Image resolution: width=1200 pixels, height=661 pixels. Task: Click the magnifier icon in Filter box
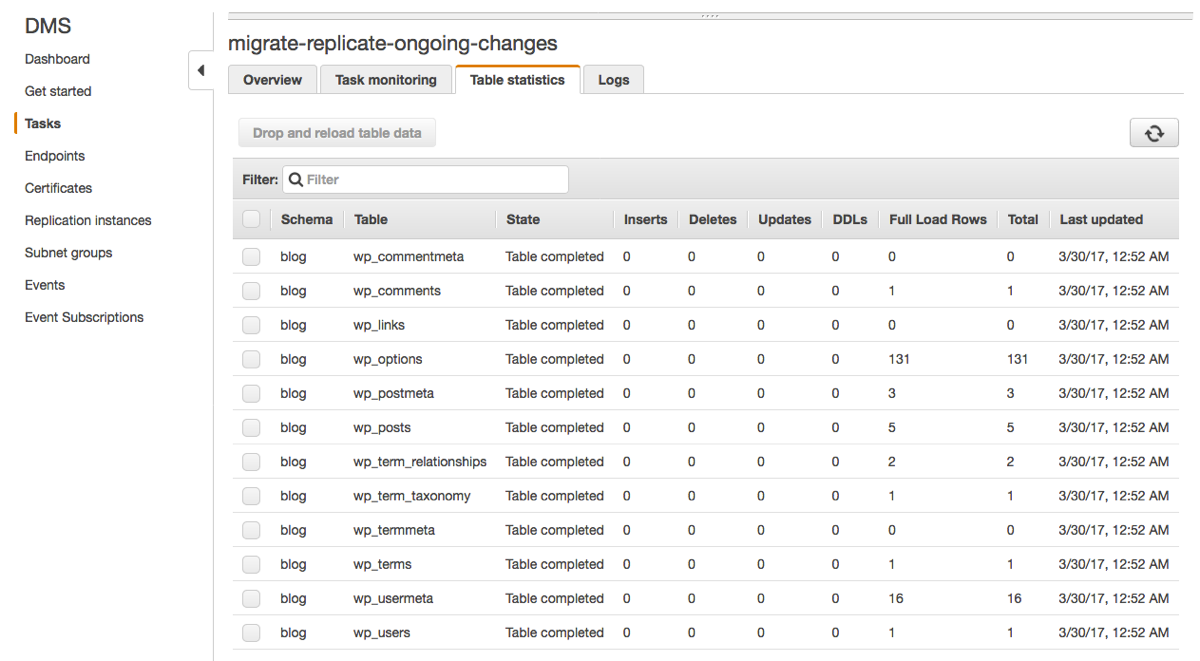(x=296, y=180)
